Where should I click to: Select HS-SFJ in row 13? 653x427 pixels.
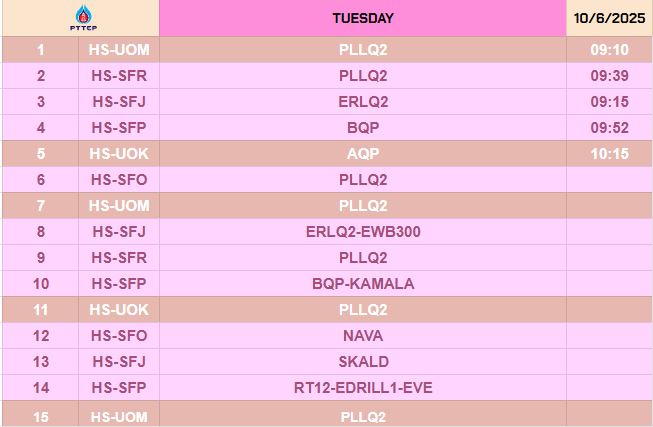click(119, 362)
